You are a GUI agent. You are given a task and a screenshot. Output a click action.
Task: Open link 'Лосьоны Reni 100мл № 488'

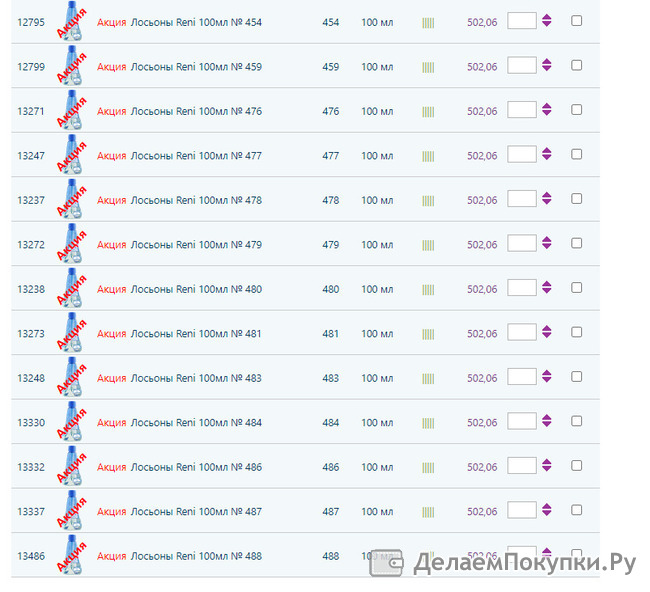coord(196,556)
